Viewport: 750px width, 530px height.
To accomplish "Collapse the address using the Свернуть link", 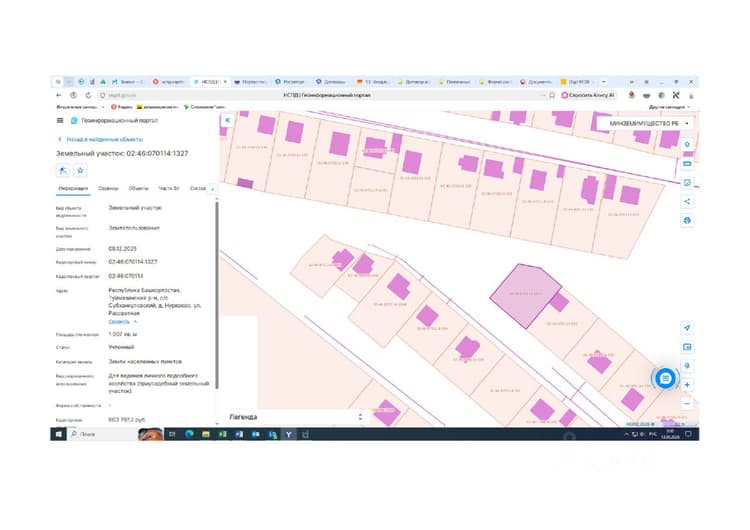I will (122, 321).
